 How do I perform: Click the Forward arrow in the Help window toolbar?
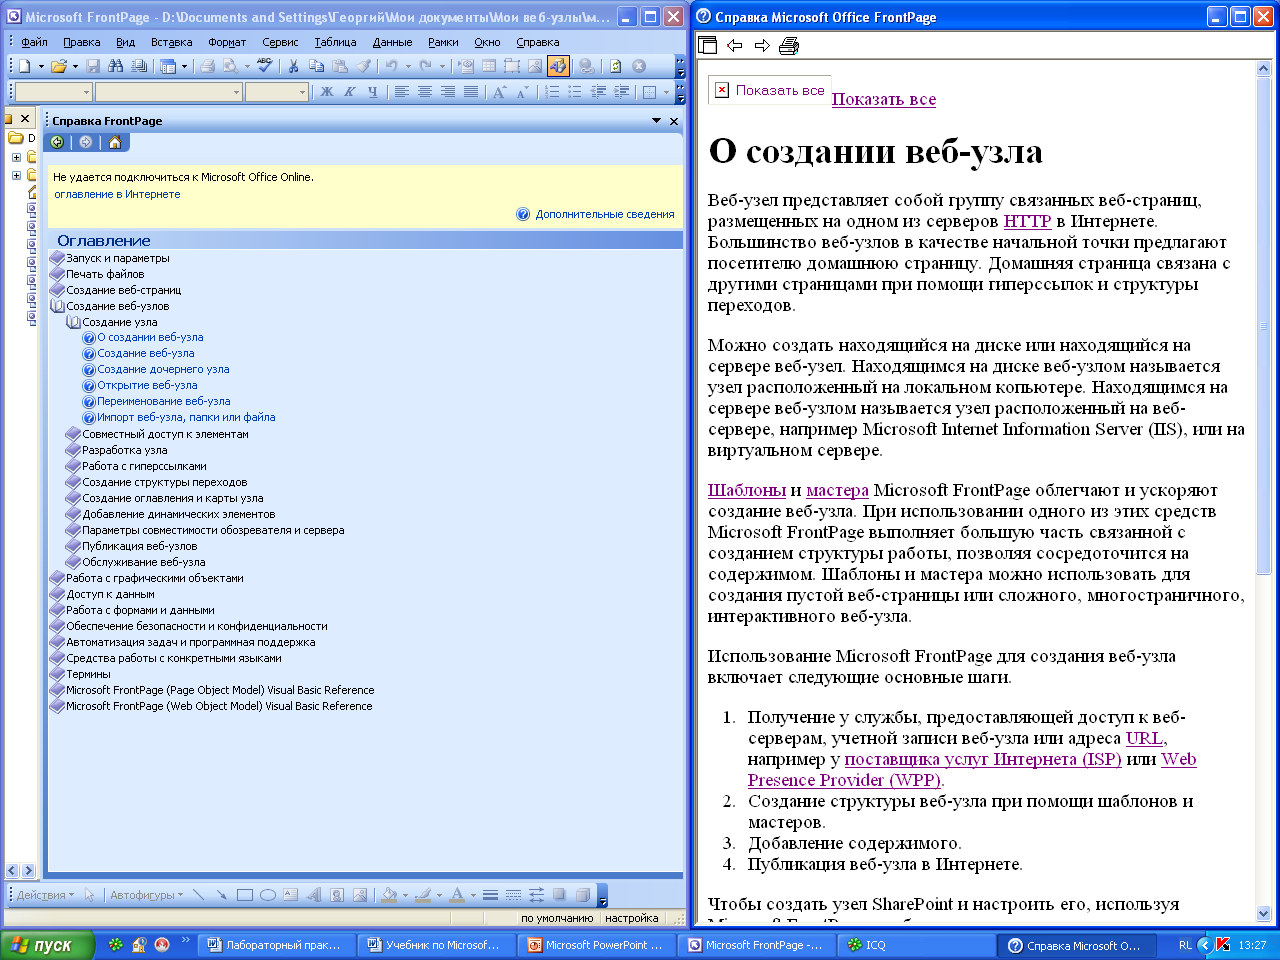[762, 45]
